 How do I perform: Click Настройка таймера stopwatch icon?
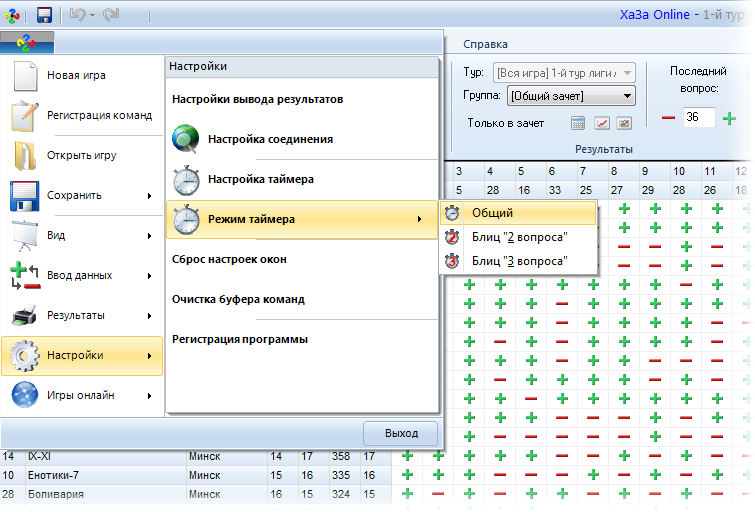pos(186,180)
